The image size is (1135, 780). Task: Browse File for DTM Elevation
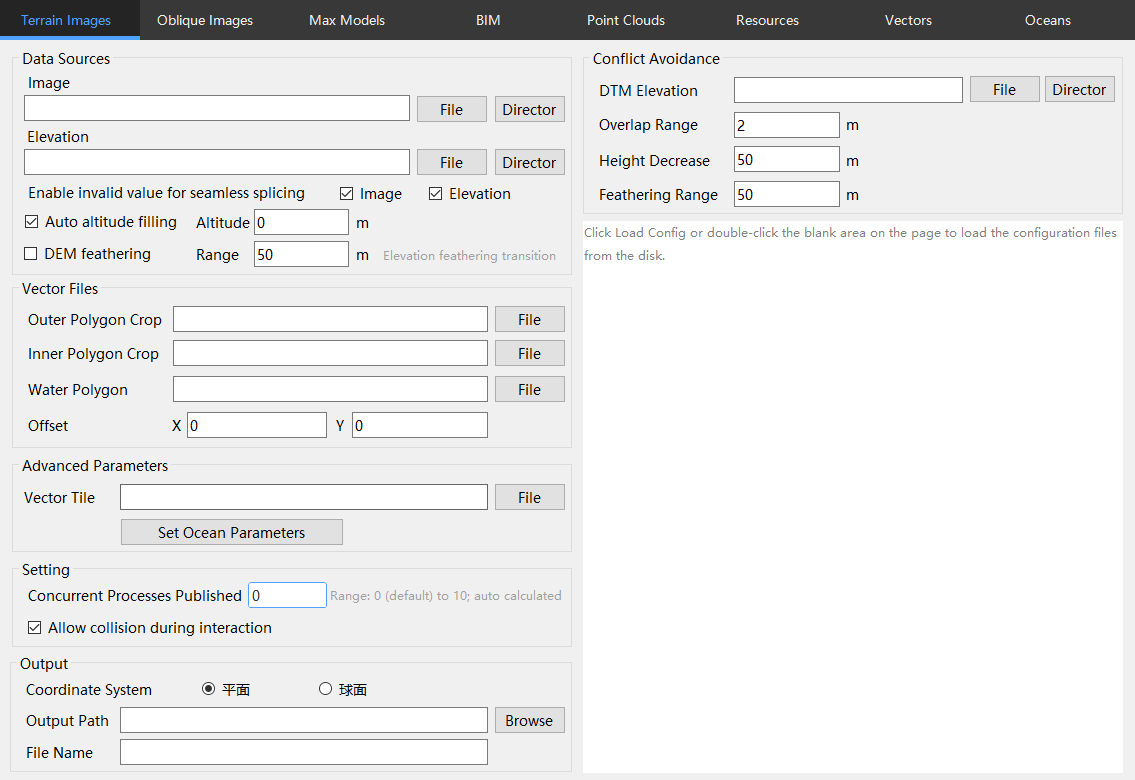(x=1005, y=89)
